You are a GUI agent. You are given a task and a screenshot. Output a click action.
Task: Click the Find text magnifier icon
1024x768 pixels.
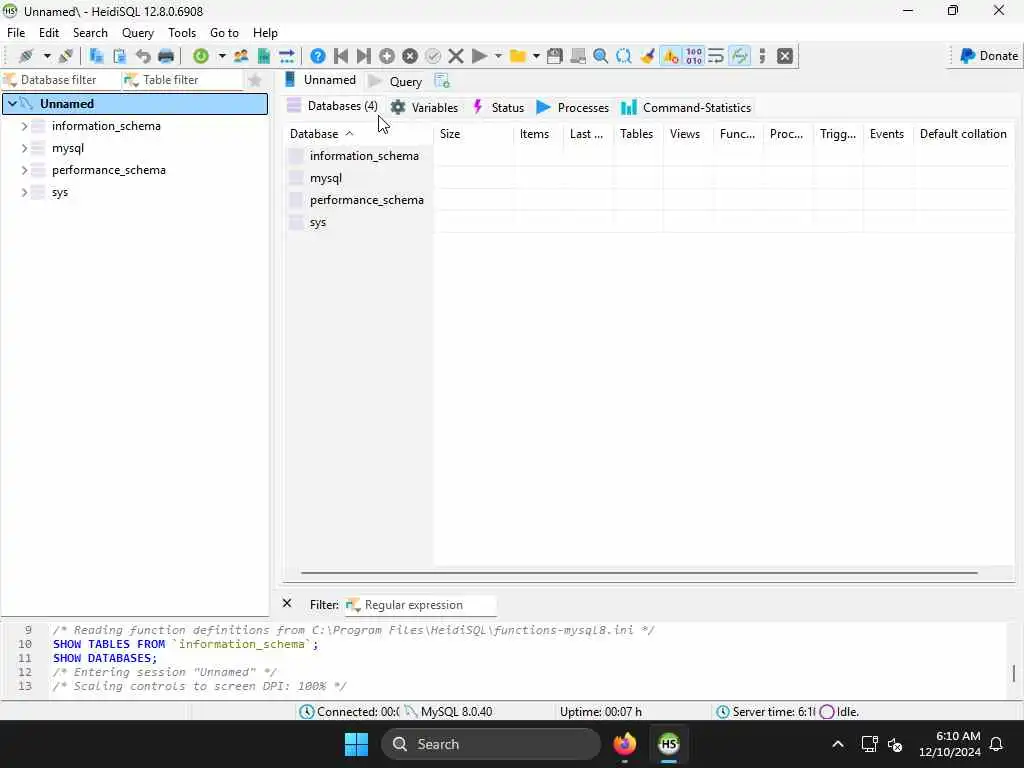point(601,56)
